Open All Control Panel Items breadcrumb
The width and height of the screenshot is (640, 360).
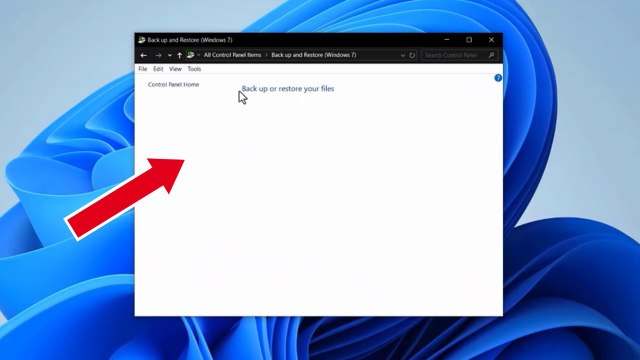point(232,55)
